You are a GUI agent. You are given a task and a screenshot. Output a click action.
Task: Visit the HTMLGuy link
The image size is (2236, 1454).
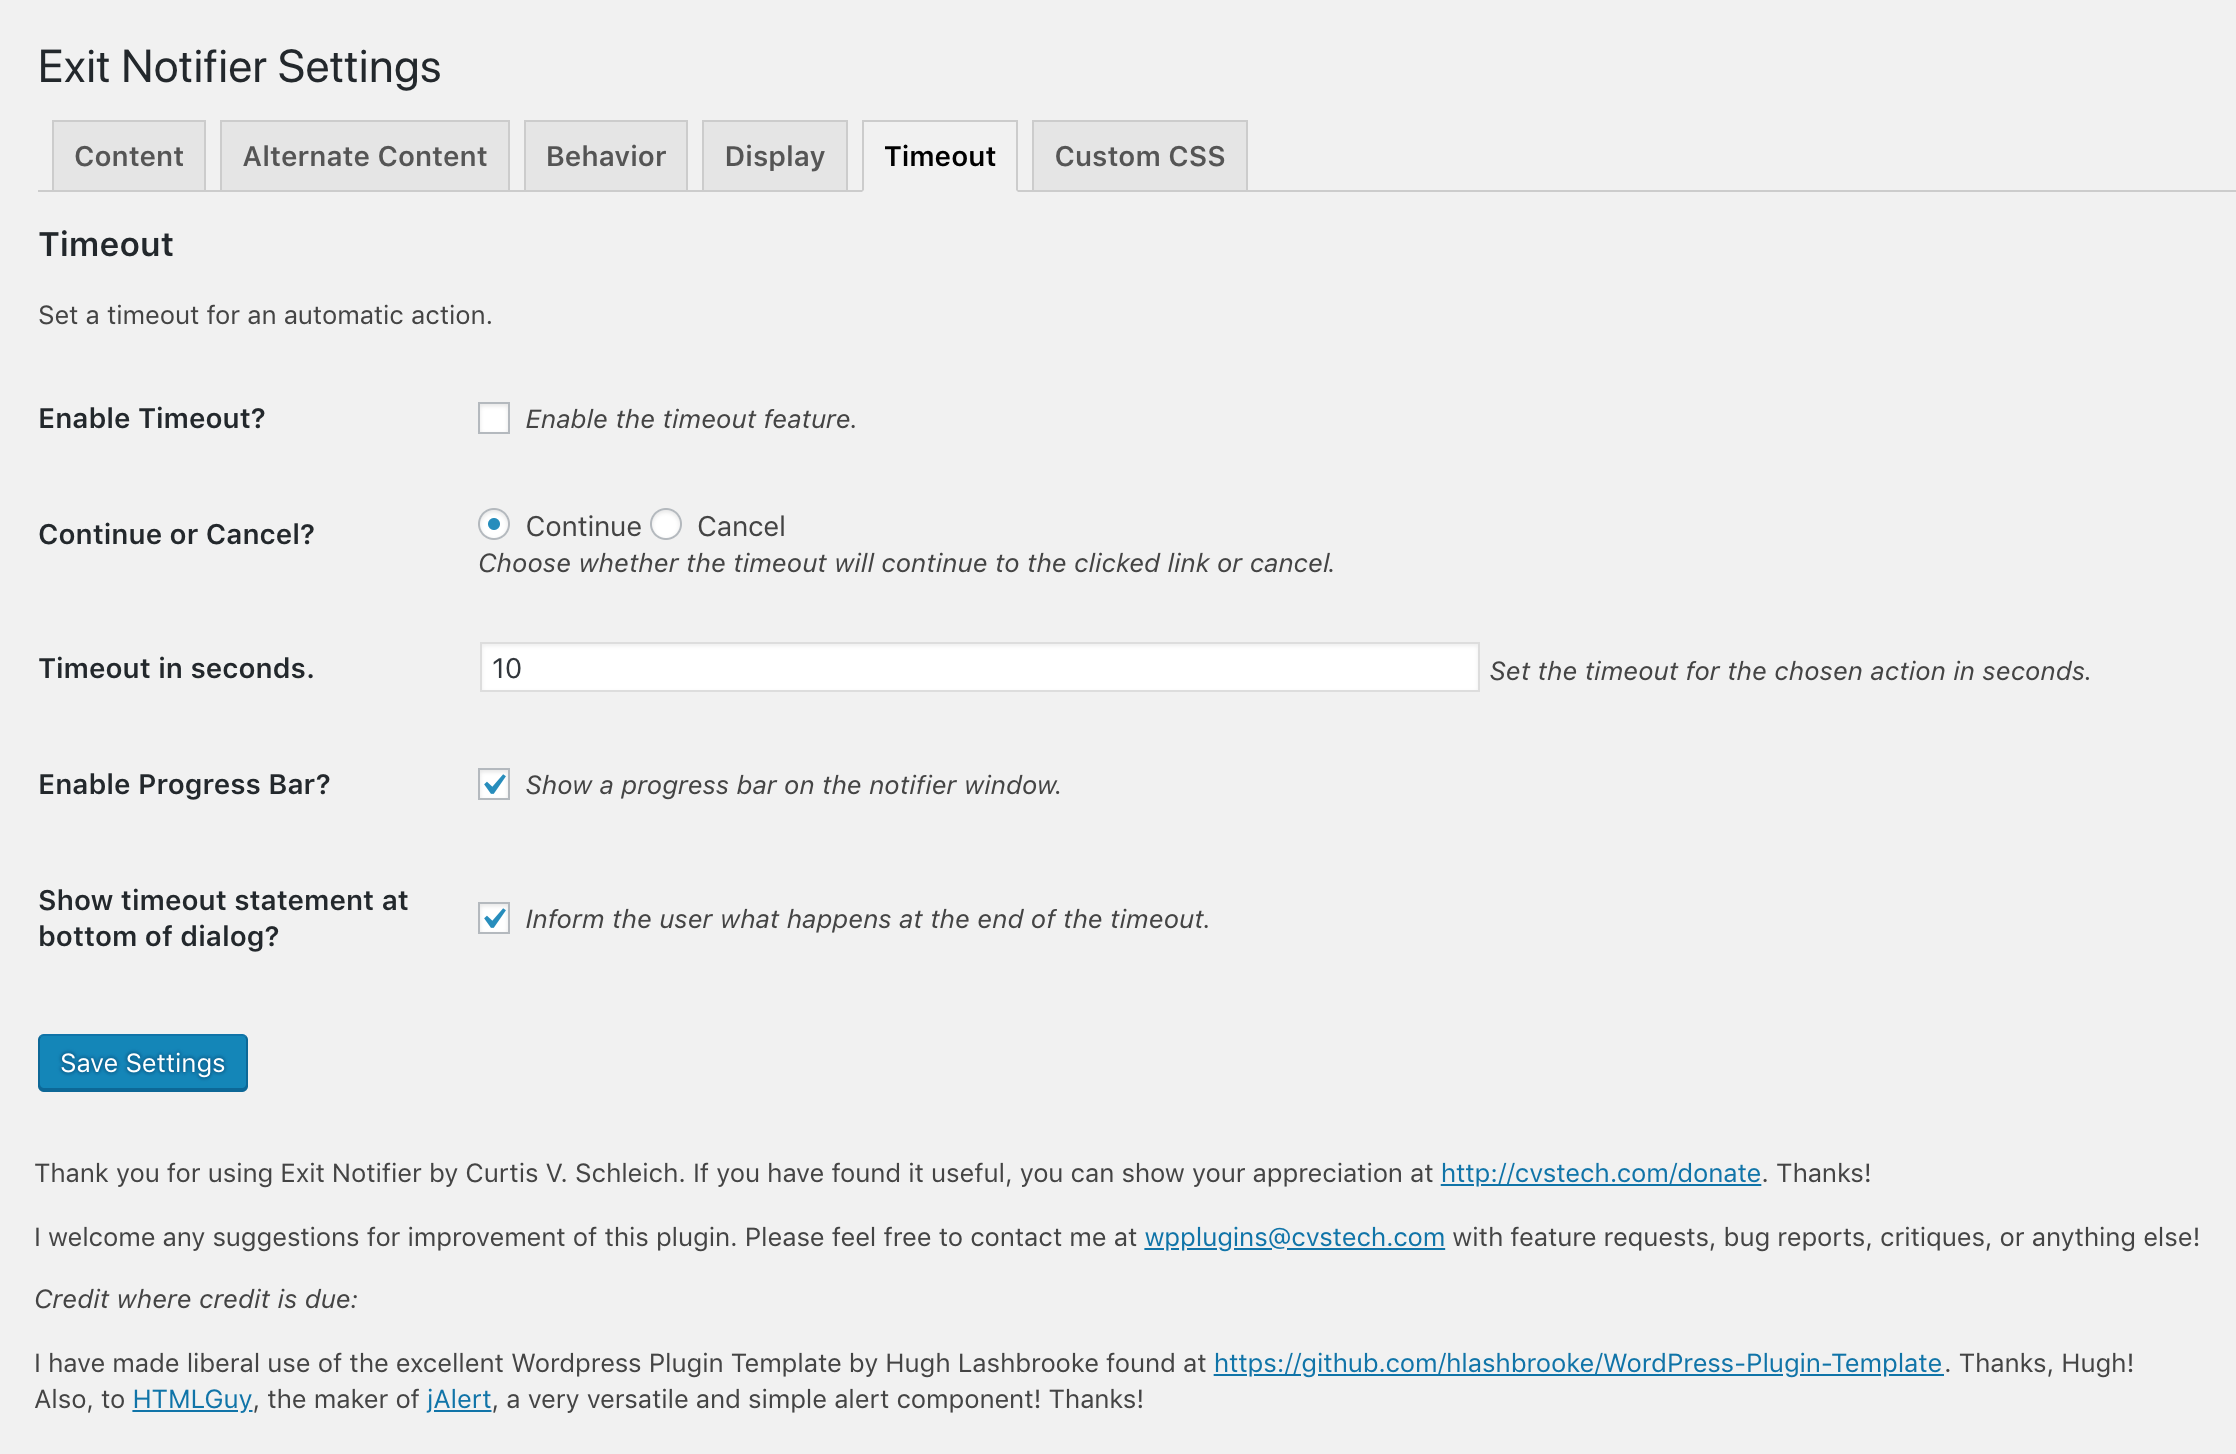pyautogui.click(x=192, y=1399)
